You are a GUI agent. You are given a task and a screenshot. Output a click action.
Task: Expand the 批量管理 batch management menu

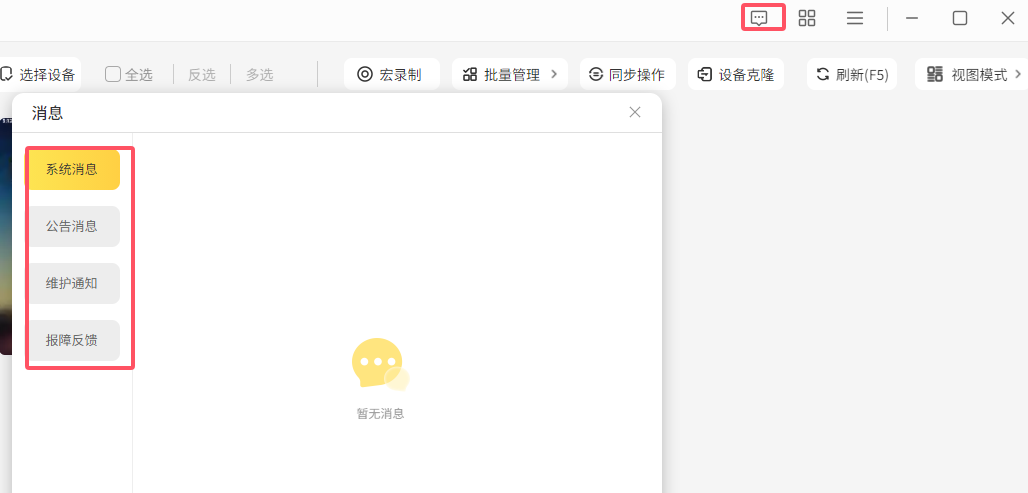510,74
